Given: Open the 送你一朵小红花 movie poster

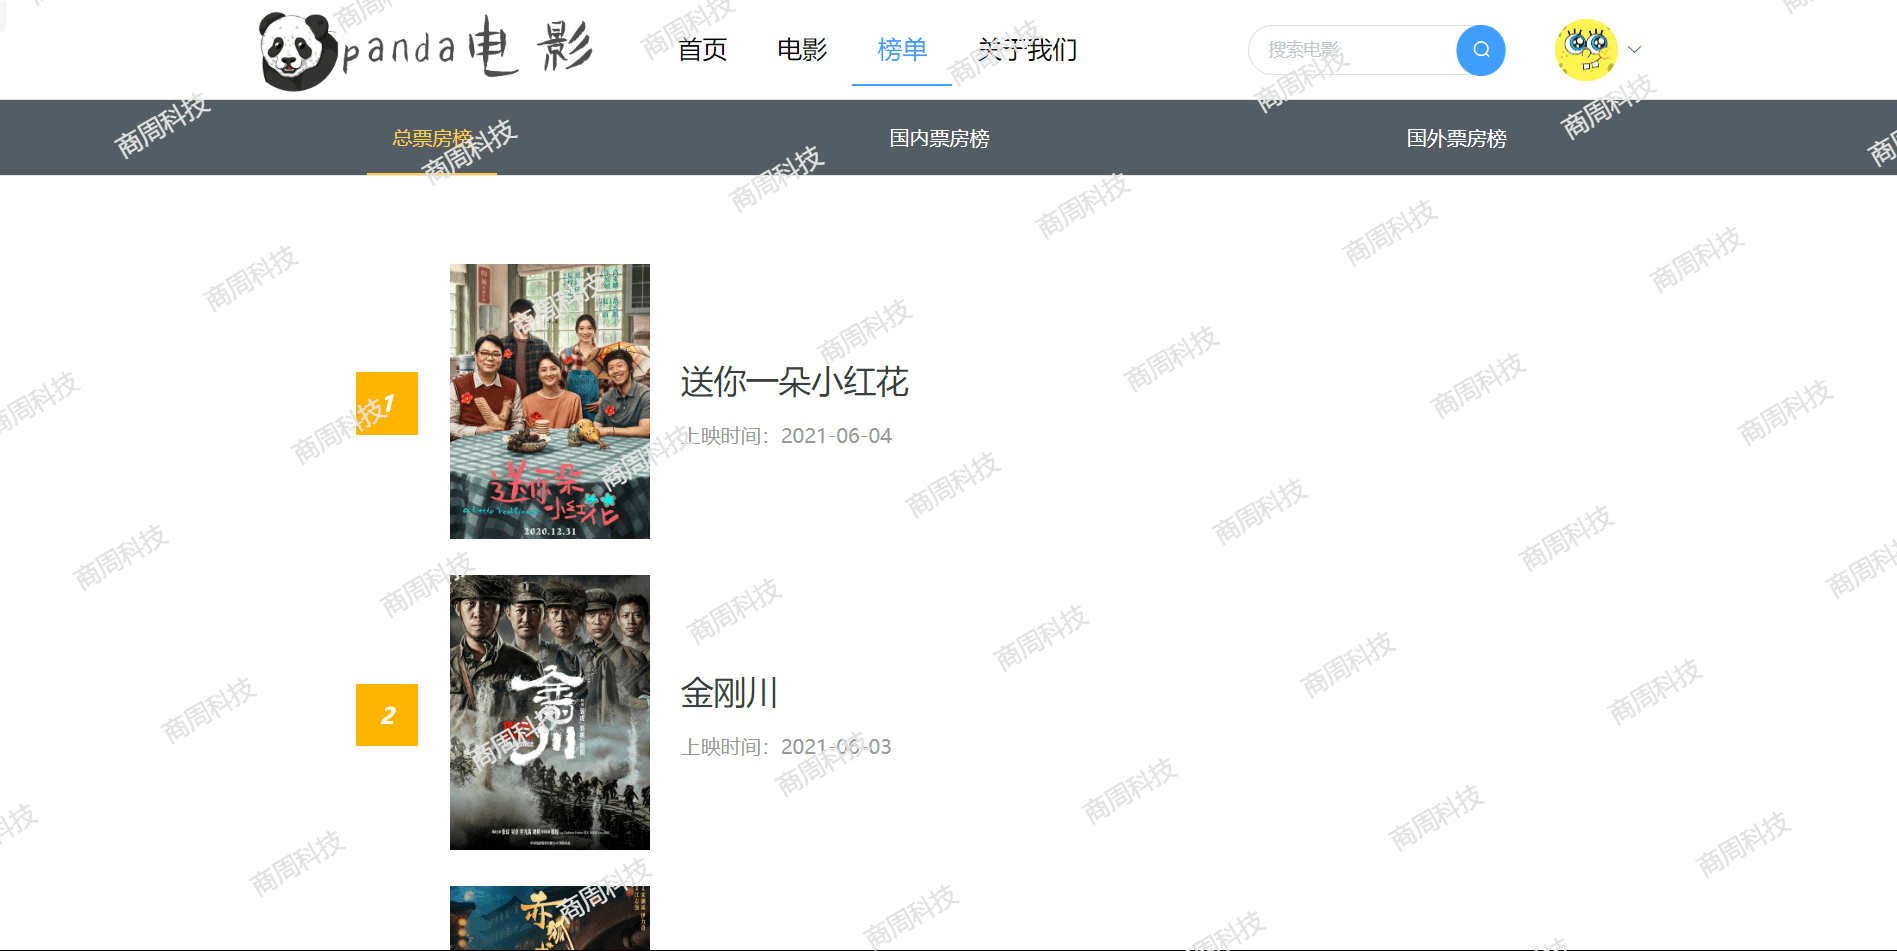Looking at the screenshot, I should (550, 401).
